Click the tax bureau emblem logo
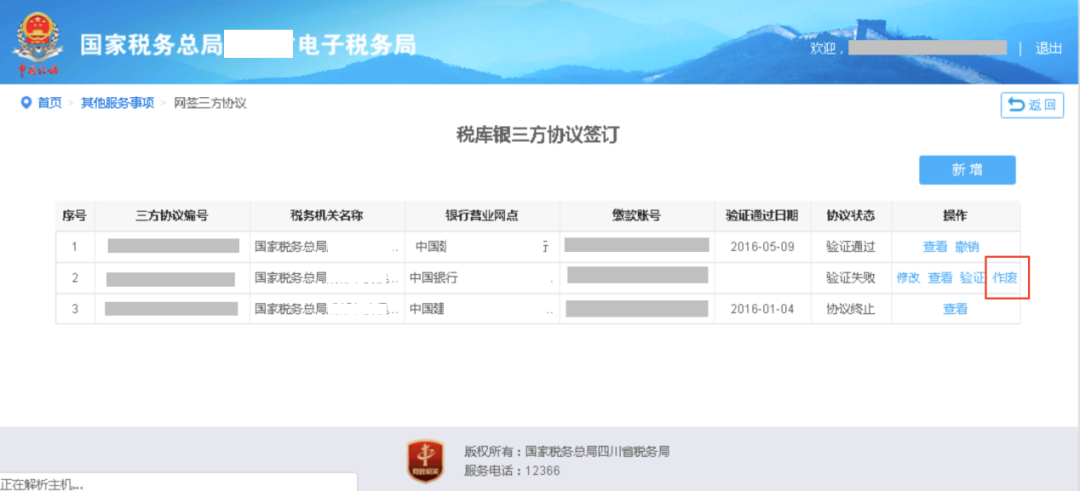Viewport: 1080px width, 491px height. coord(38,45)
